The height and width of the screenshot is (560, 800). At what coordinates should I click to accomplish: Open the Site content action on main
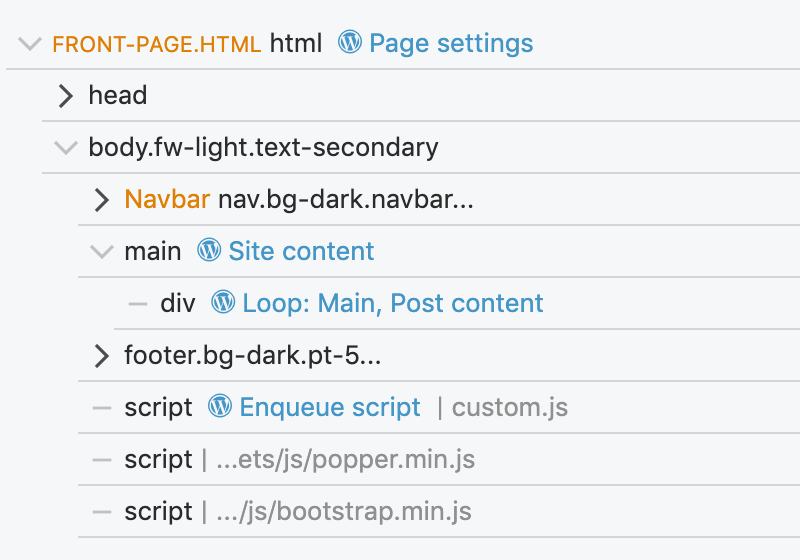(x=301, y=251)
